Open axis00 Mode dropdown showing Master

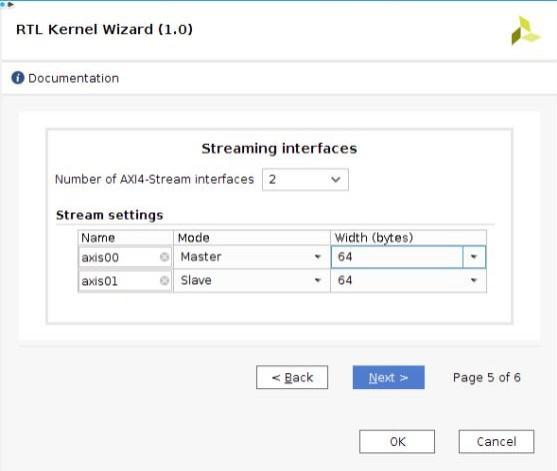pos(251,257)
